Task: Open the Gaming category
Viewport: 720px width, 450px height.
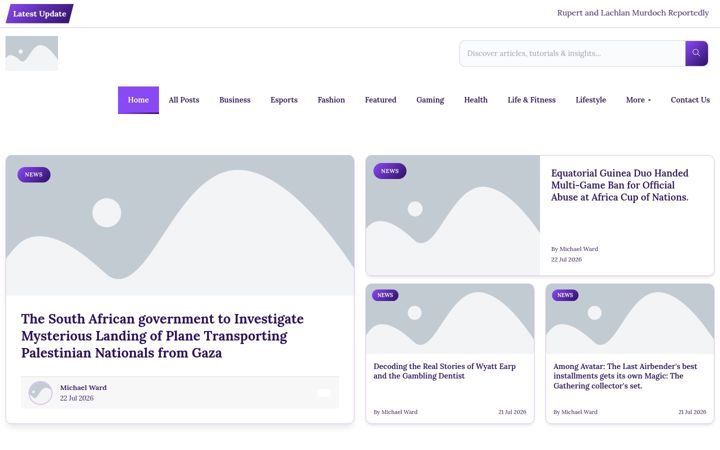Action: click(430, 100)
